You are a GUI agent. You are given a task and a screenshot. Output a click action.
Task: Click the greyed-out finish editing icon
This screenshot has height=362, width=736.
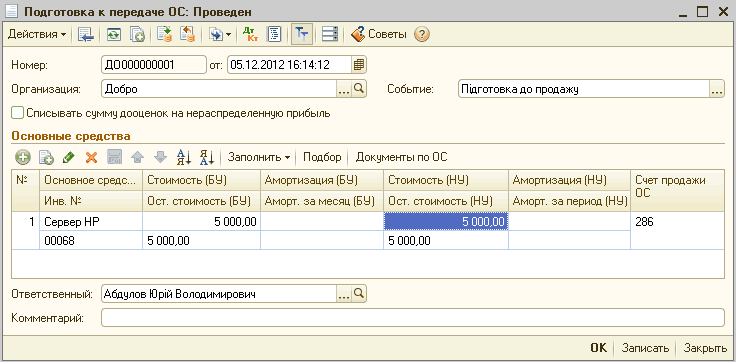115,157
